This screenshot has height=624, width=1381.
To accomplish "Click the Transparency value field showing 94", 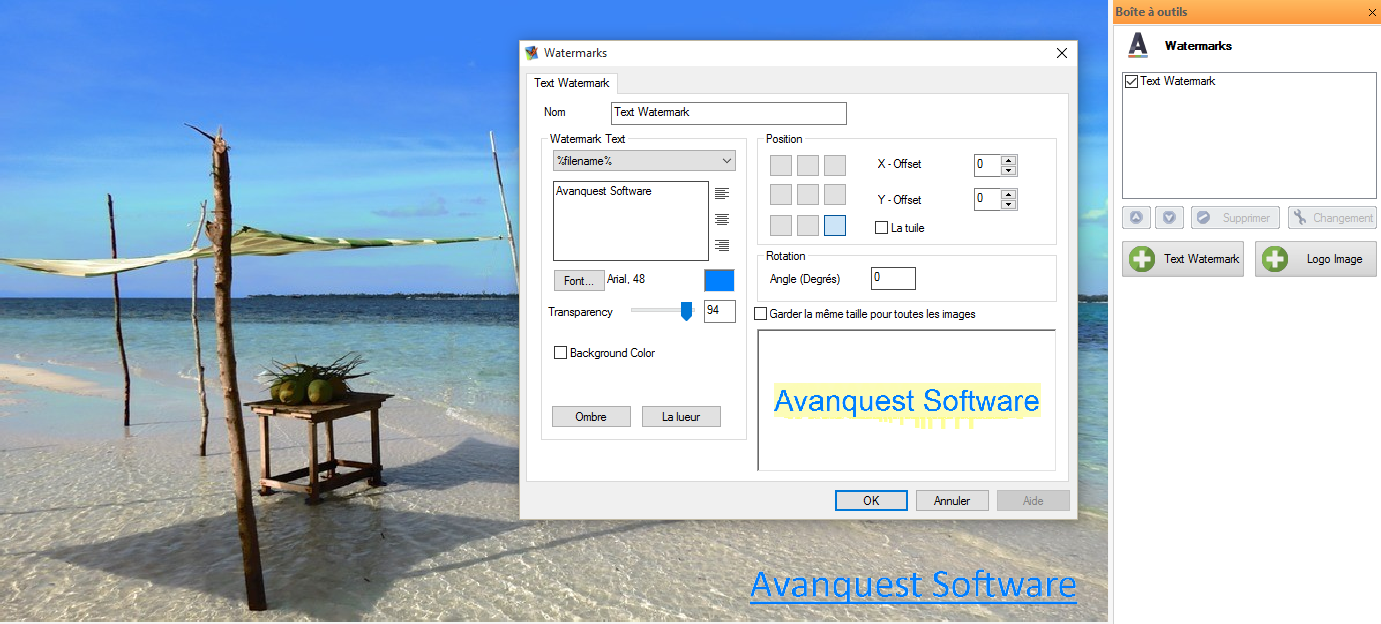I will pyautogui.click(x=720, y=311).
